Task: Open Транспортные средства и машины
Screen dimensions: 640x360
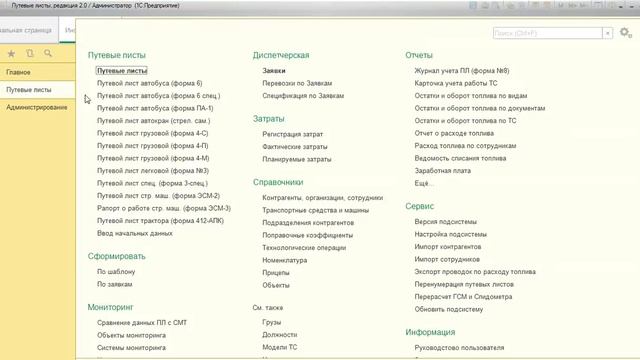Action: (316, 210)
